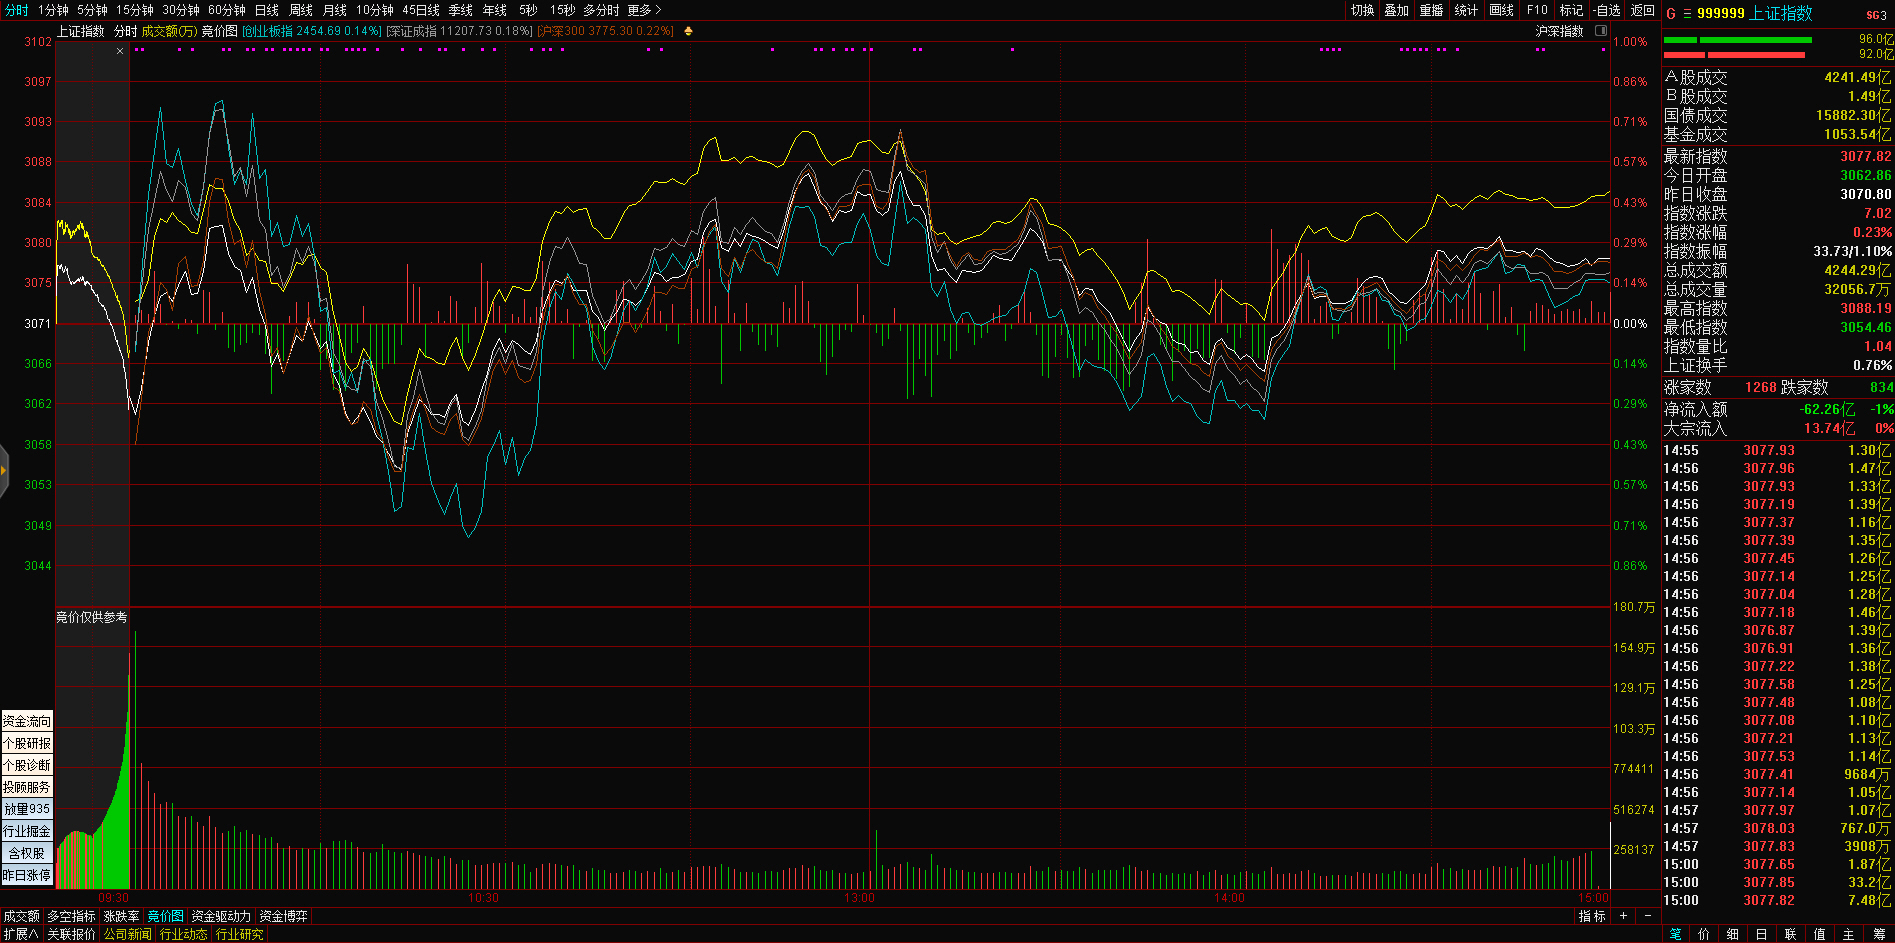Viewport: 1895px width, 943px height.
Task: Click the red G icon before 999999
Action: [x=1671, y=13]
